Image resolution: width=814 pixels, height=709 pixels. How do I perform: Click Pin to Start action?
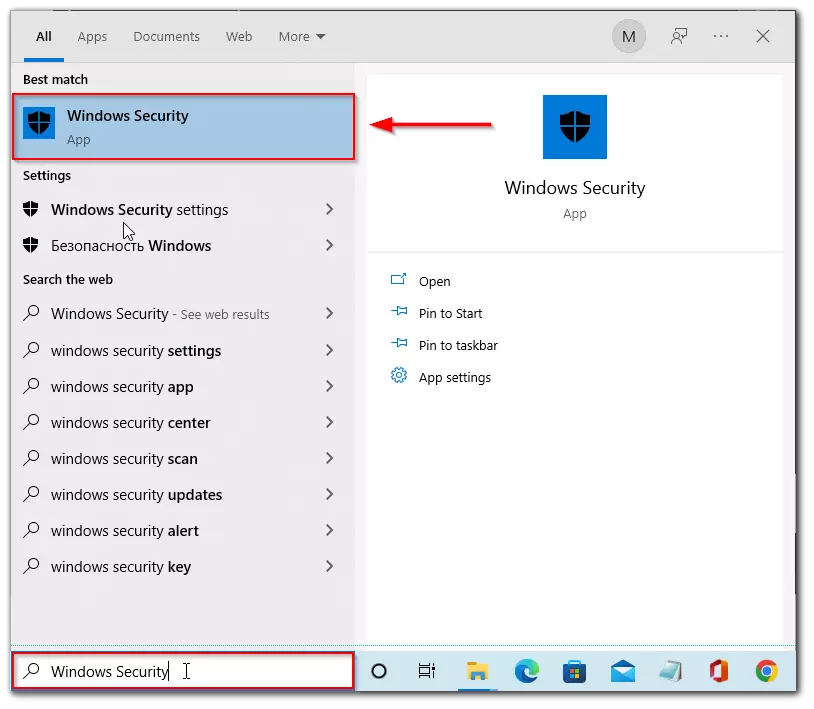point(450,313)
